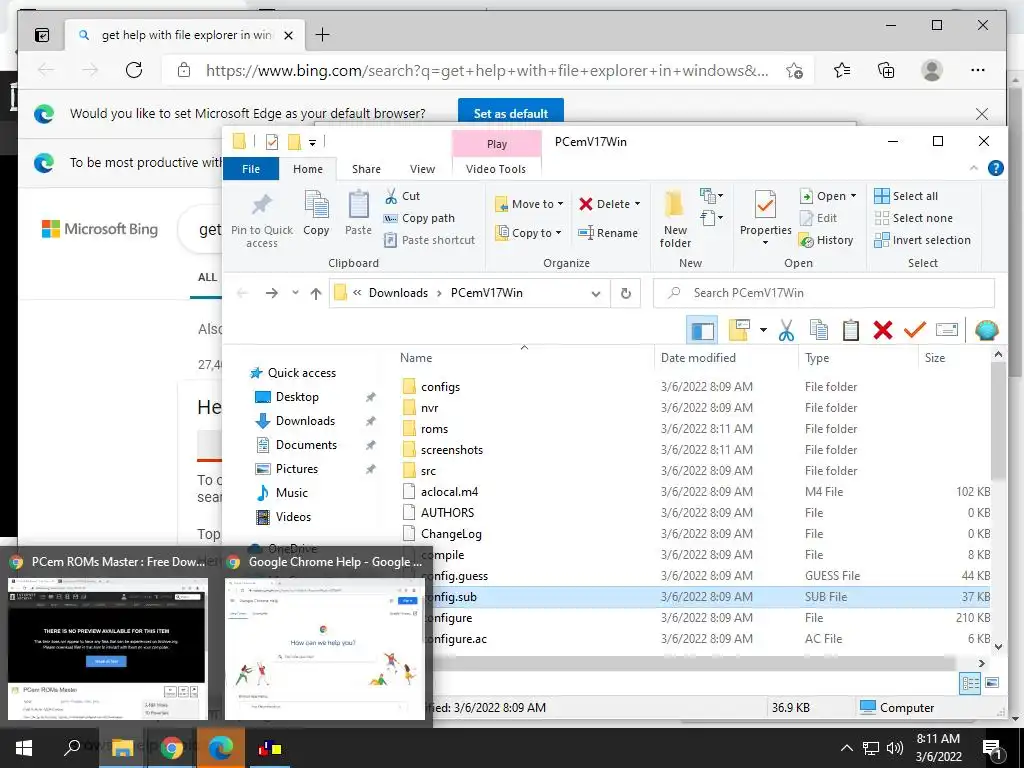Expand the Delete dropdown arrow

point(637,204)
